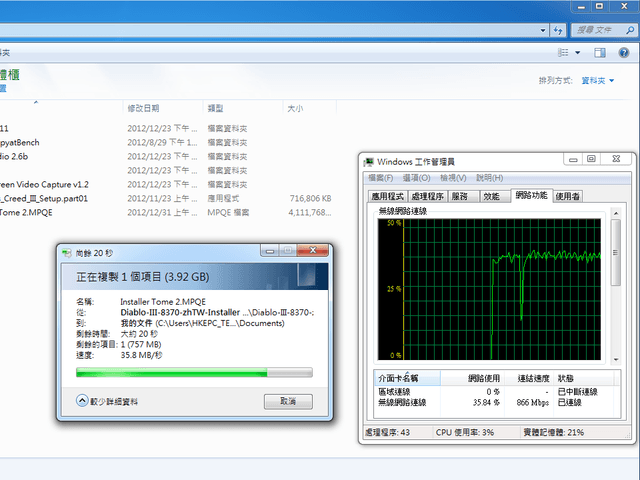Select the pyatBench folder row
640x480 pixels.
167,142
